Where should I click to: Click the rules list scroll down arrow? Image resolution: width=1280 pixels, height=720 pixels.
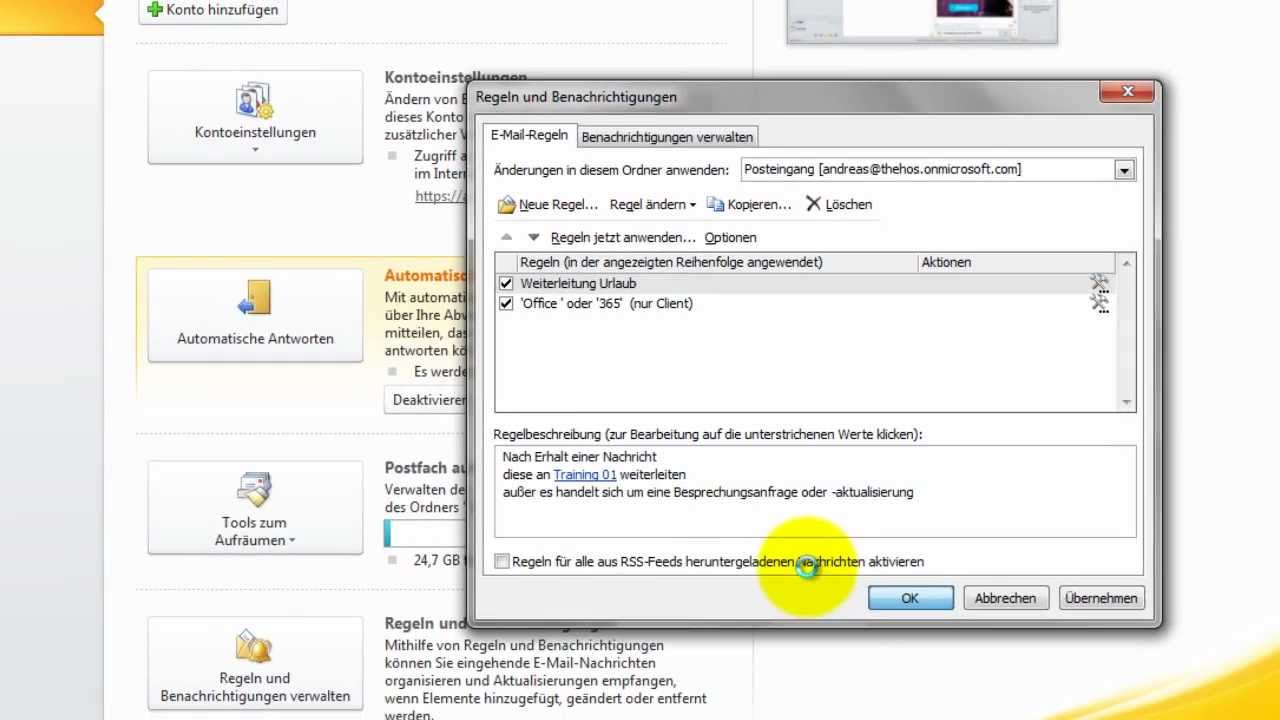[x=1127, y=402]
